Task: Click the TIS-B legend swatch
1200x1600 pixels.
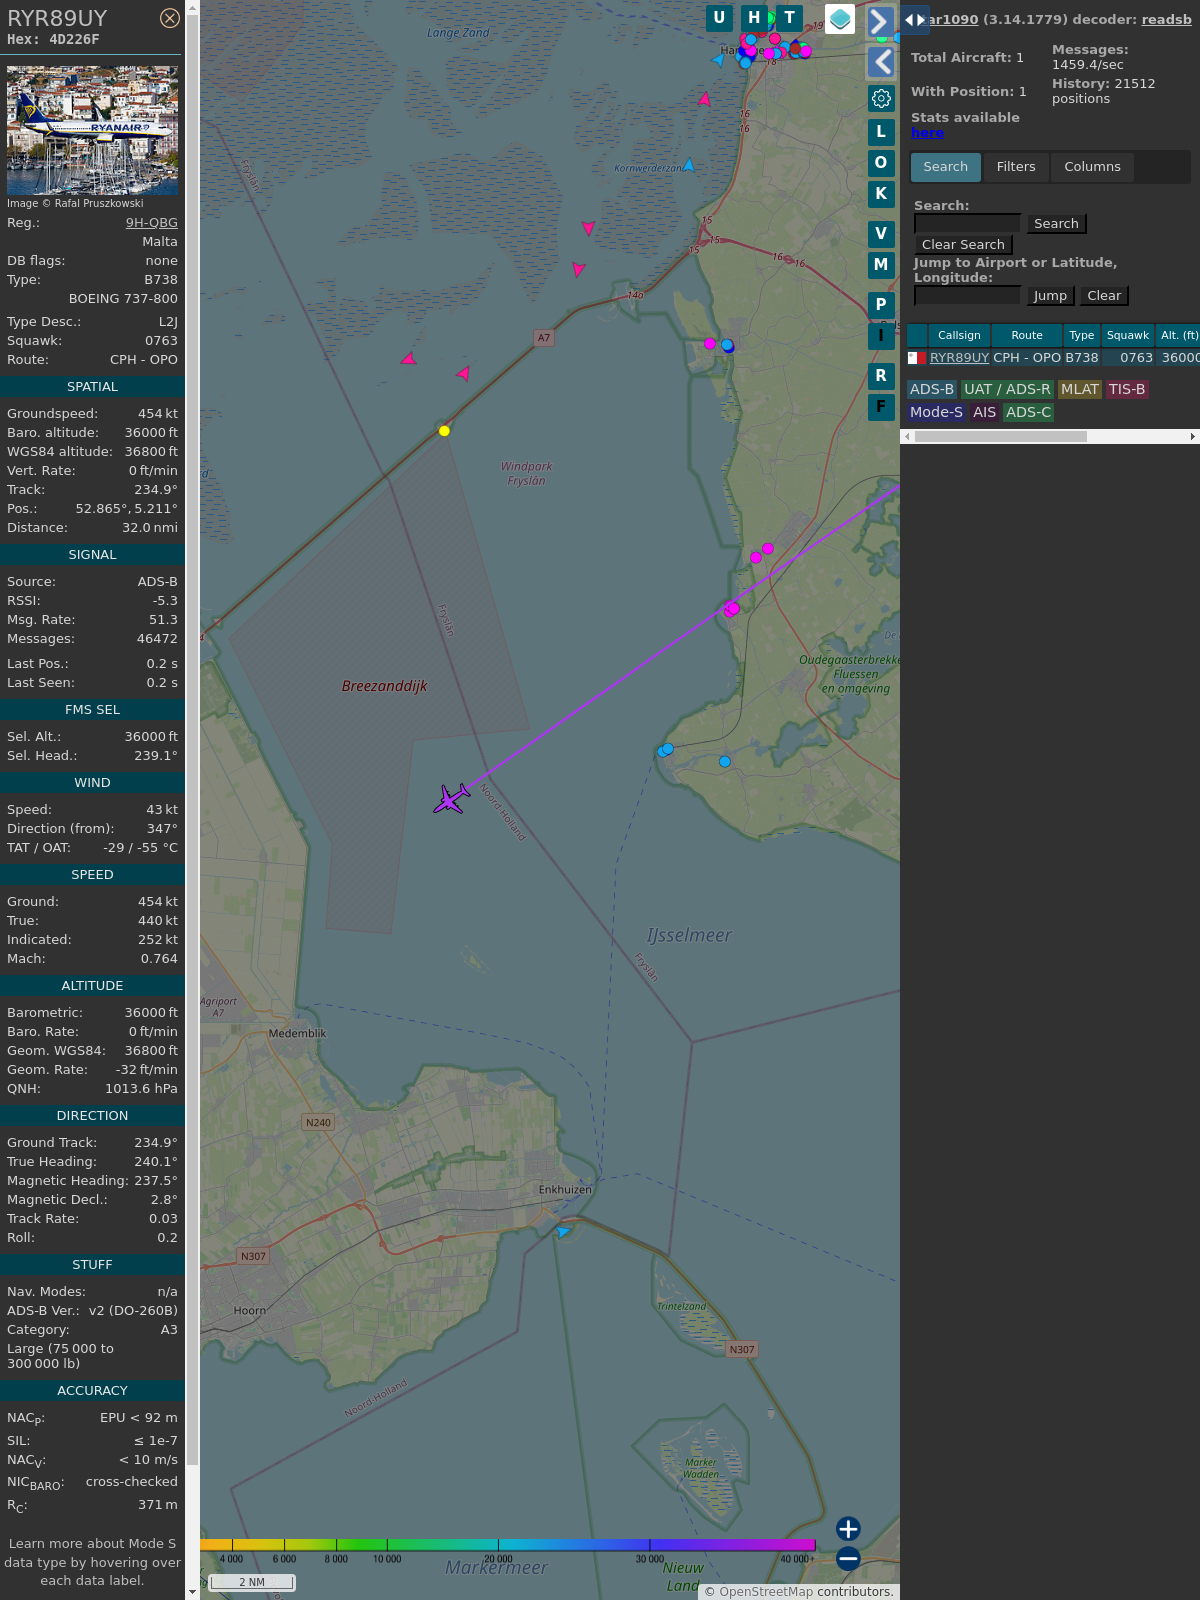Action: point(1127,390)
